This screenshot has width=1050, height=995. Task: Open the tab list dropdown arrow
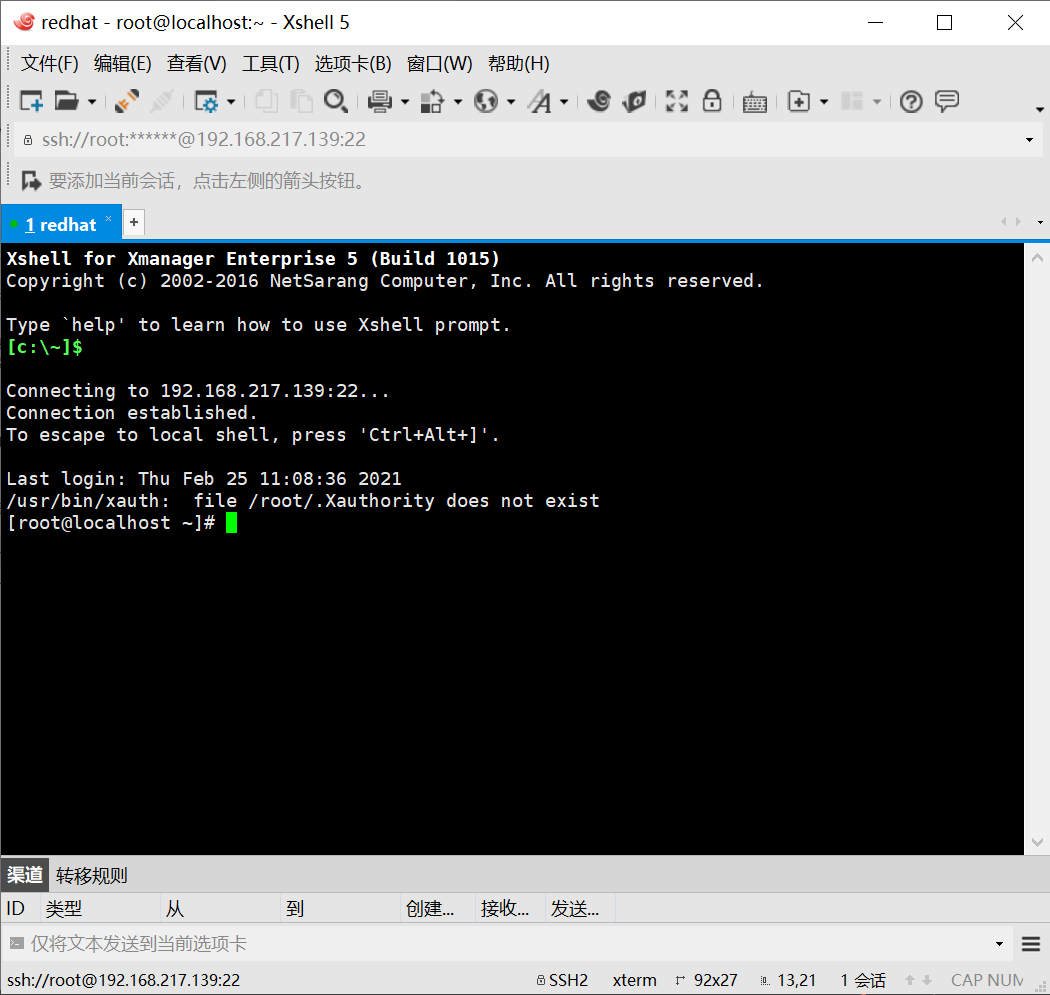click(x=1040, y=222)
